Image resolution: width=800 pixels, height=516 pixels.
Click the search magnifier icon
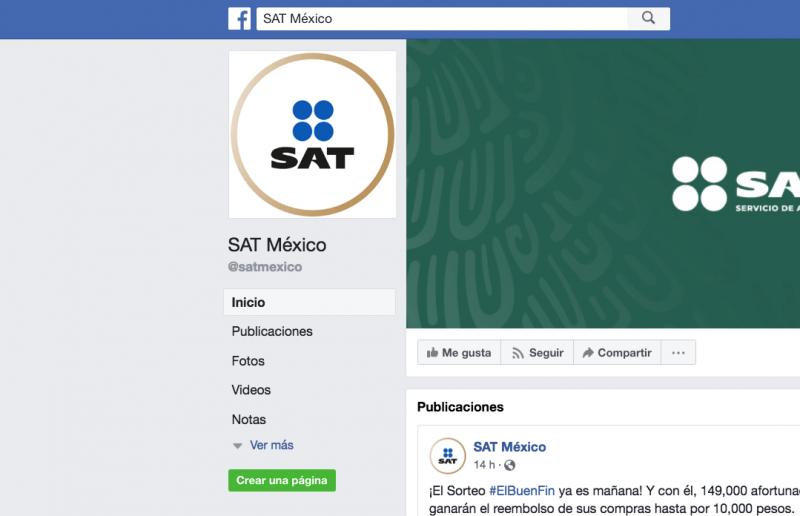click(x=648, y=18)
